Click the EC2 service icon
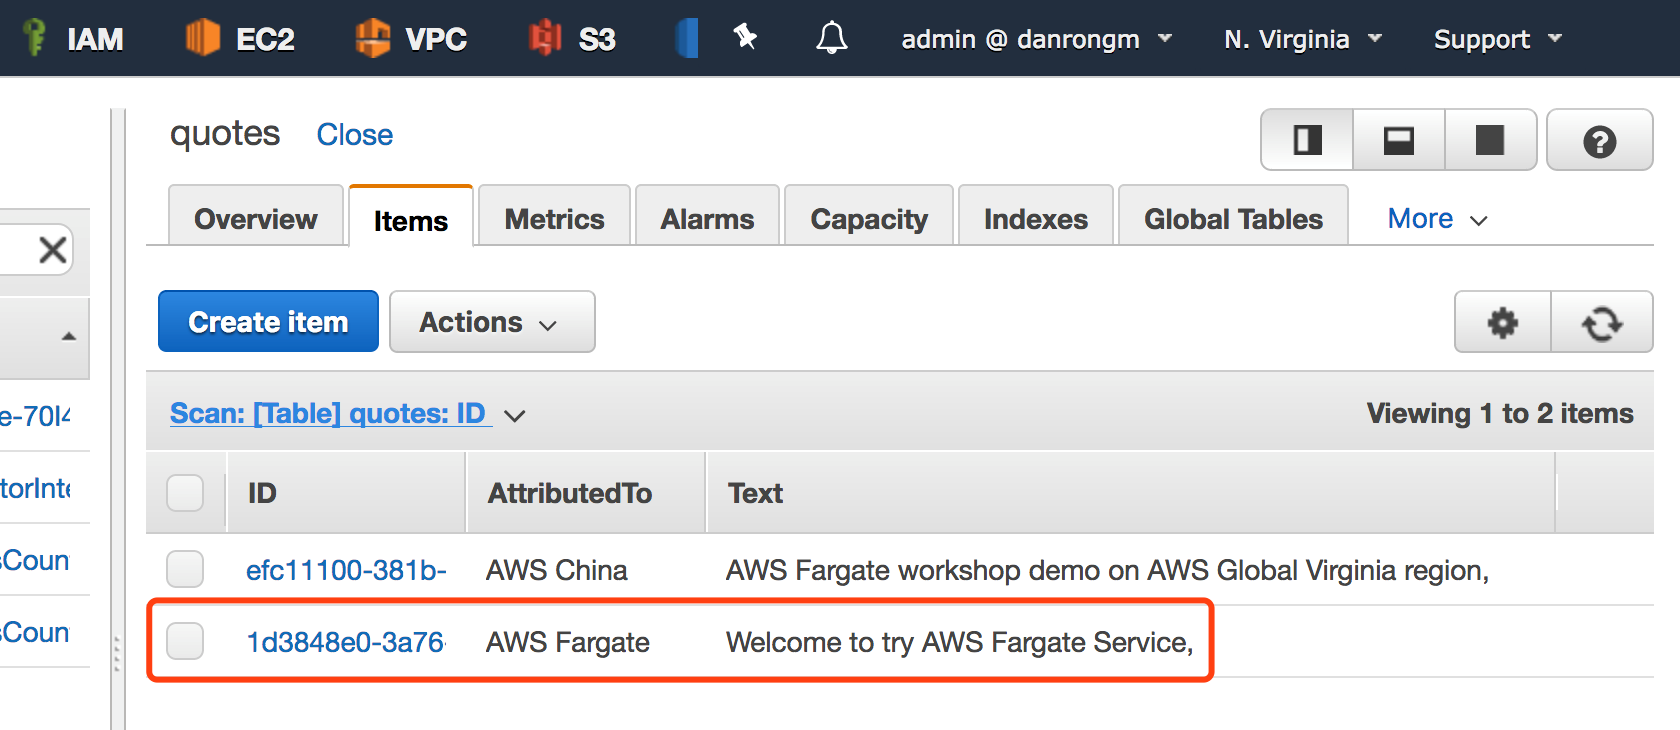The height and width of the screenshot is (730, 1680). (x=203, y=38)
